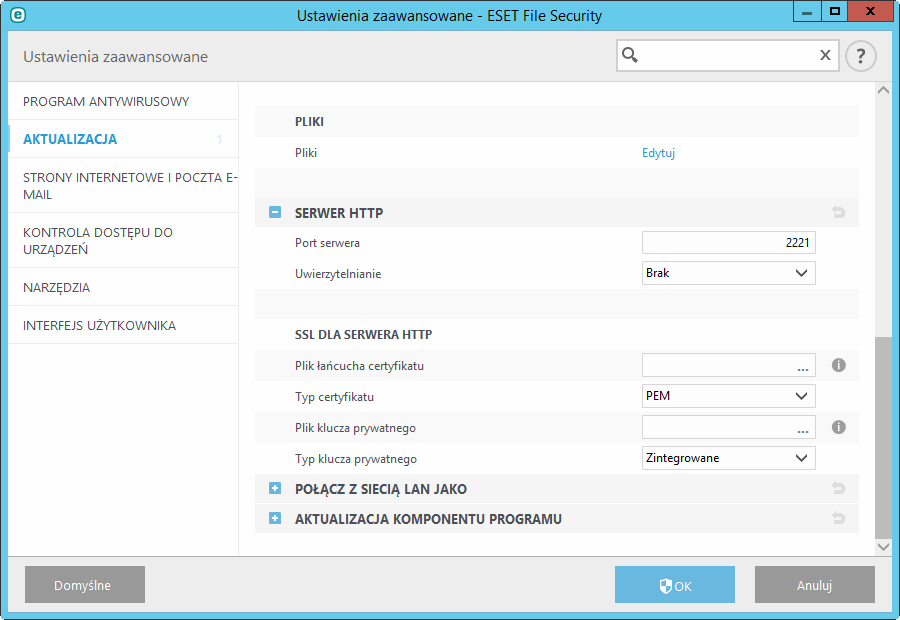The image size is (900, 620).
Task: Select NARZĘDZIA in sidebar
Action: click(x=123, y=287)
